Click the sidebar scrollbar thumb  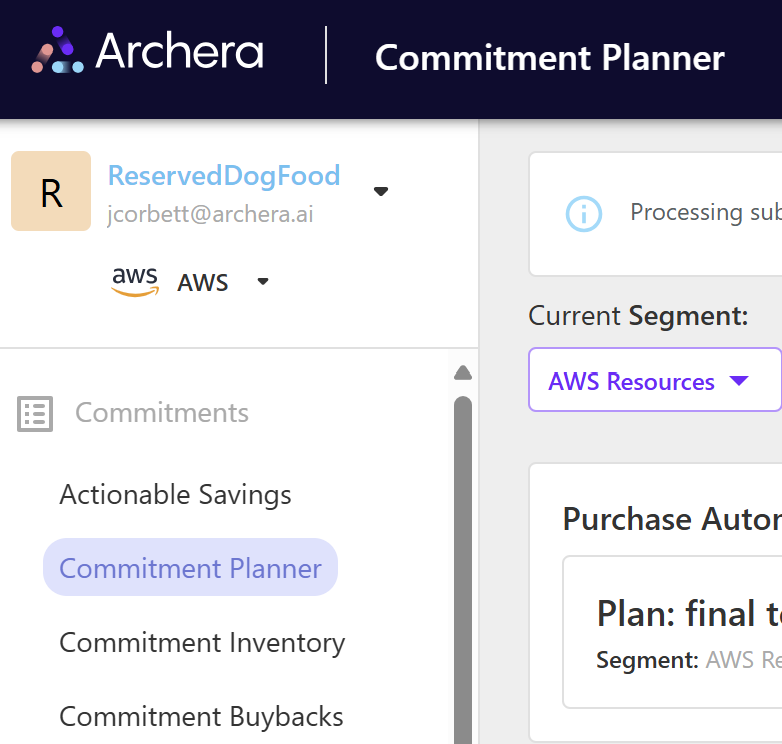pyautogui.click(x=463, y=570)
